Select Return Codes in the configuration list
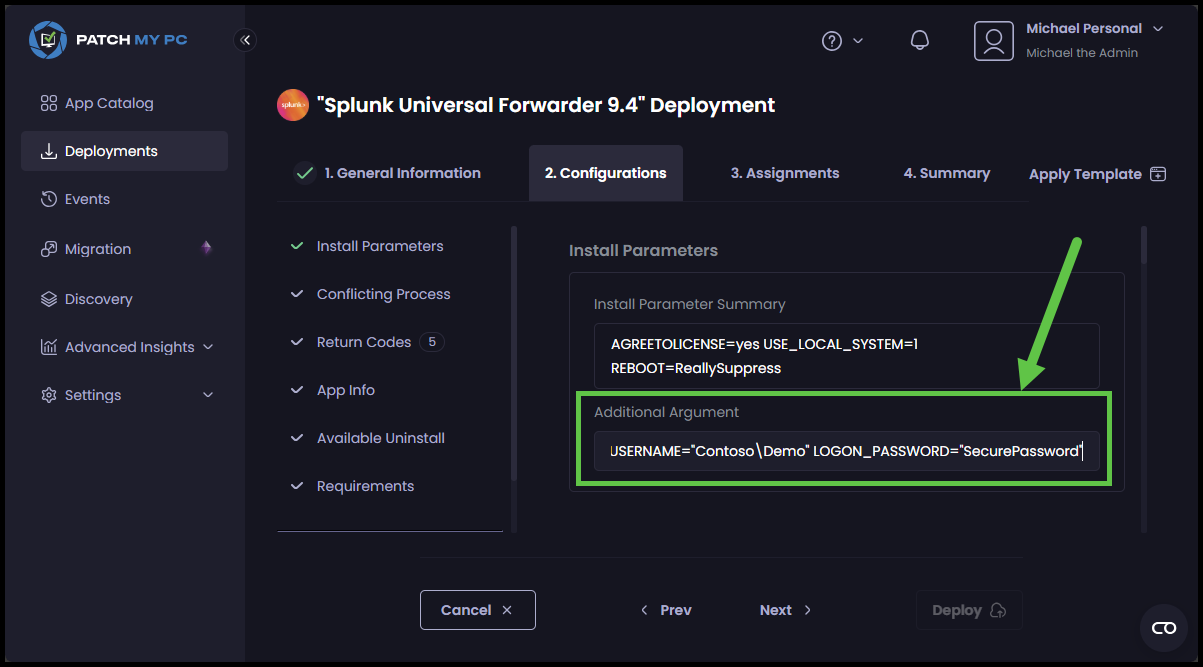 coord(365,341)
